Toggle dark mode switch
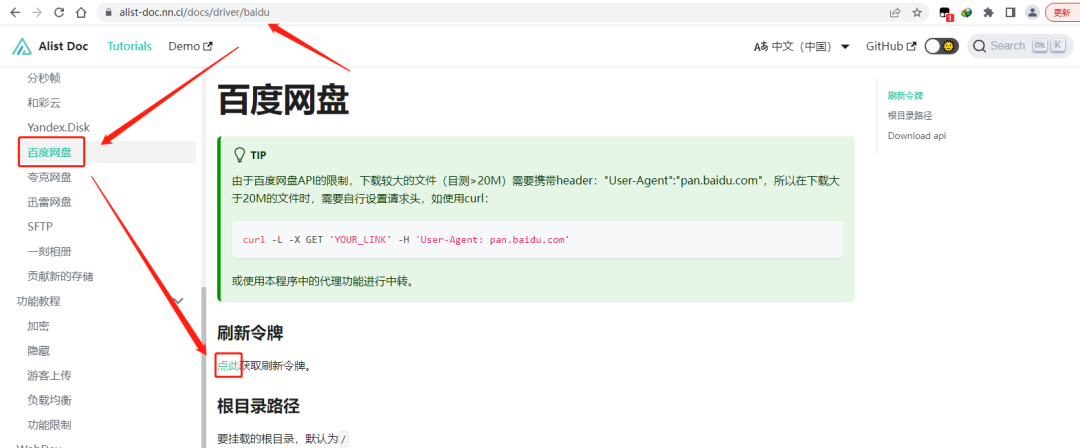1080x448 pixels. click(x=942, y=46)
